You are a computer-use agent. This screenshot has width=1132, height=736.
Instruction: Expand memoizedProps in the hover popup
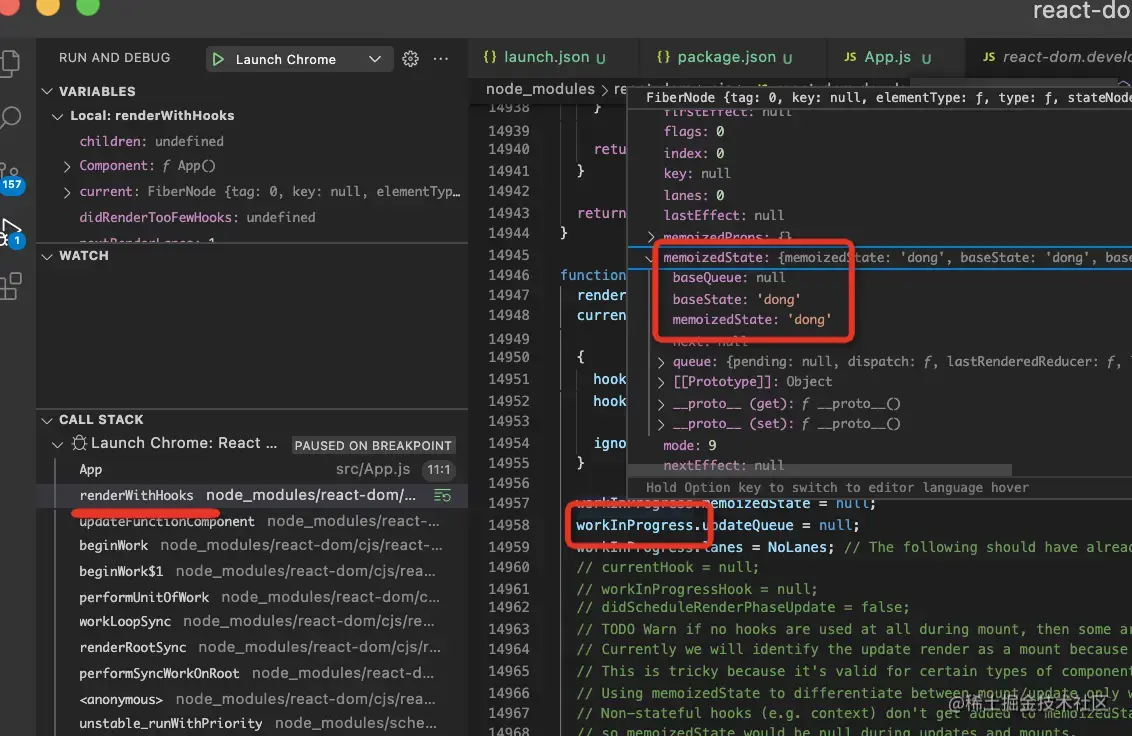(651, 237)
